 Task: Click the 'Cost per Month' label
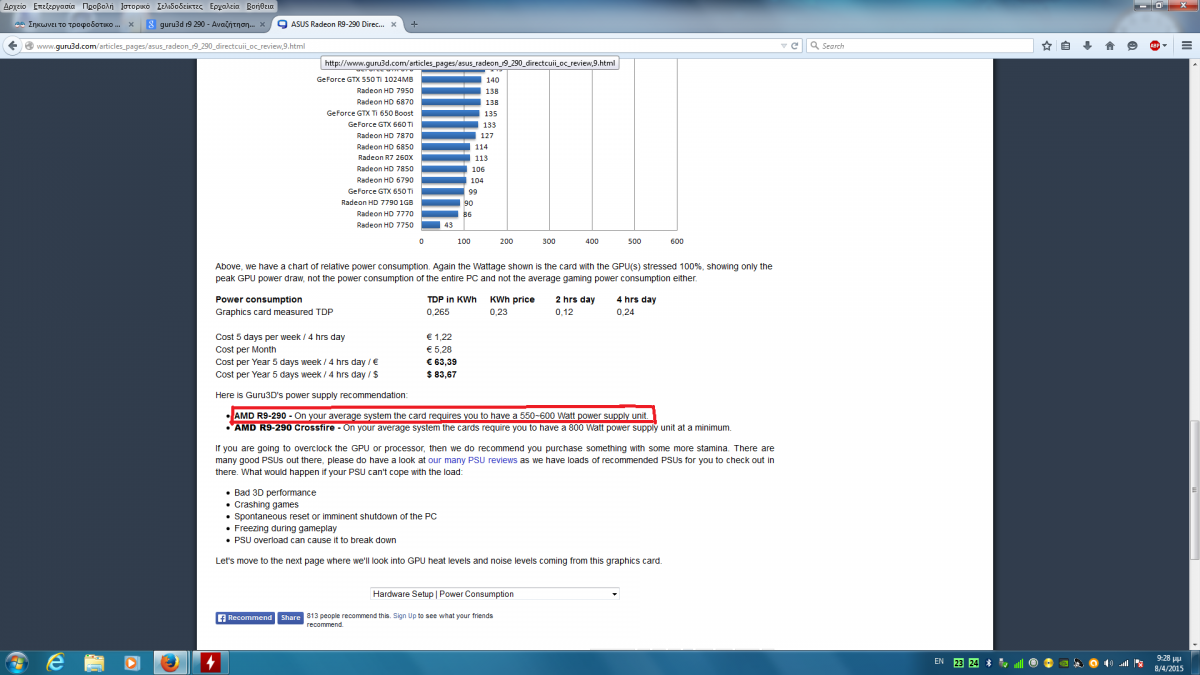point(246,350)
